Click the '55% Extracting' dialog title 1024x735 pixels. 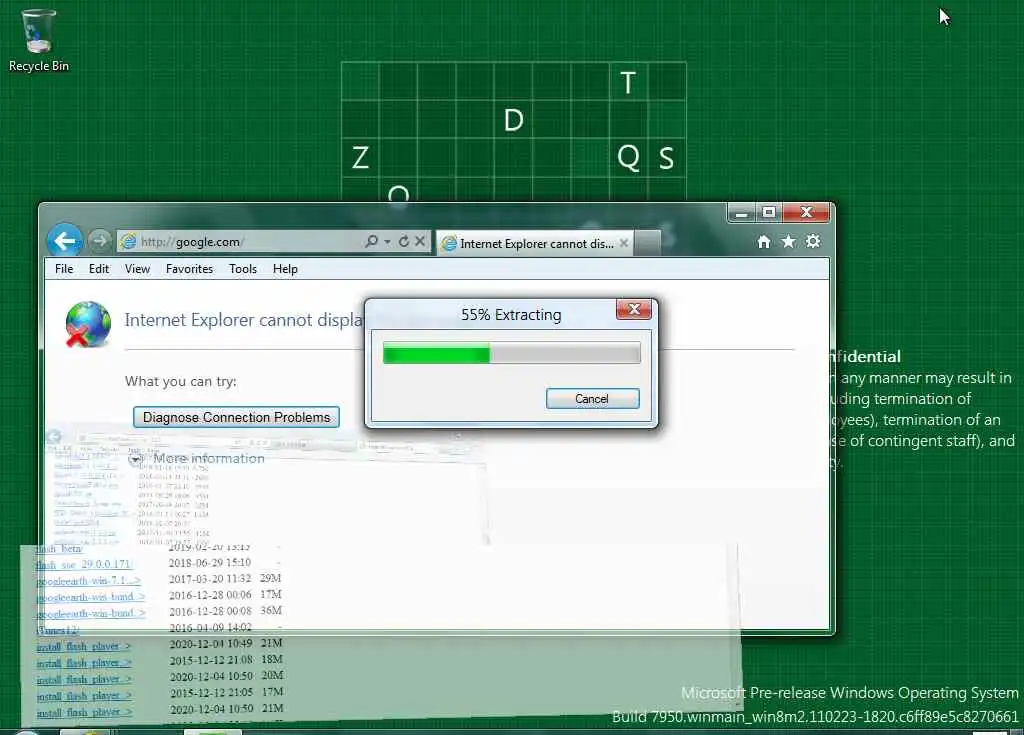coord(511,315)
